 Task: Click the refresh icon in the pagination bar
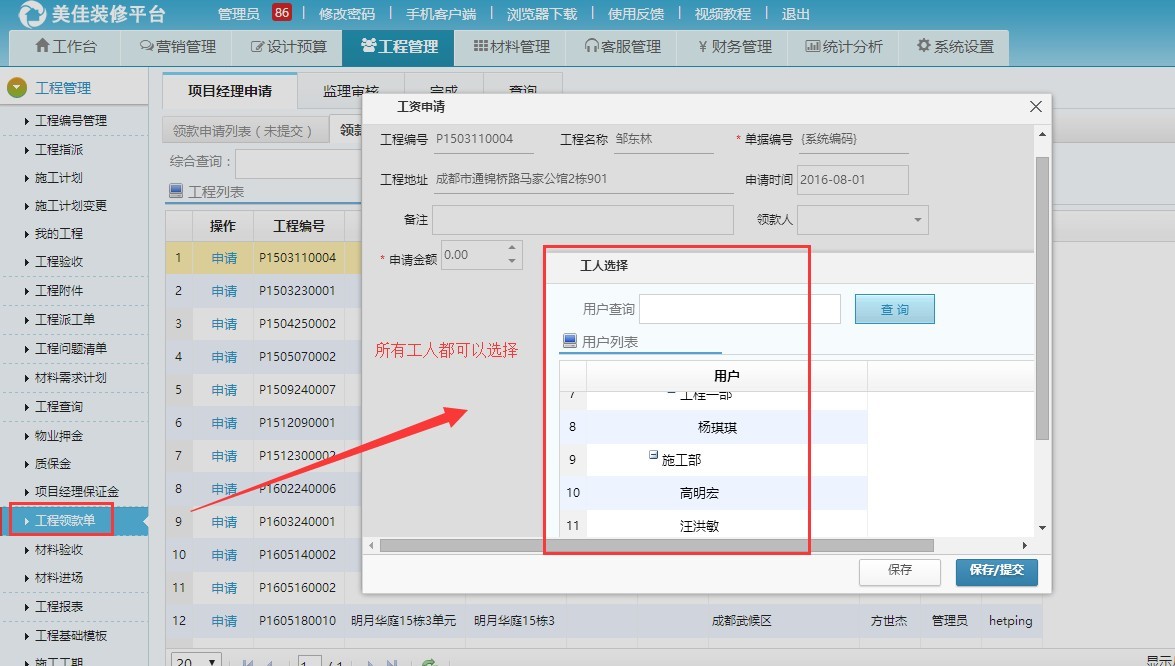[x=430, y=659]
